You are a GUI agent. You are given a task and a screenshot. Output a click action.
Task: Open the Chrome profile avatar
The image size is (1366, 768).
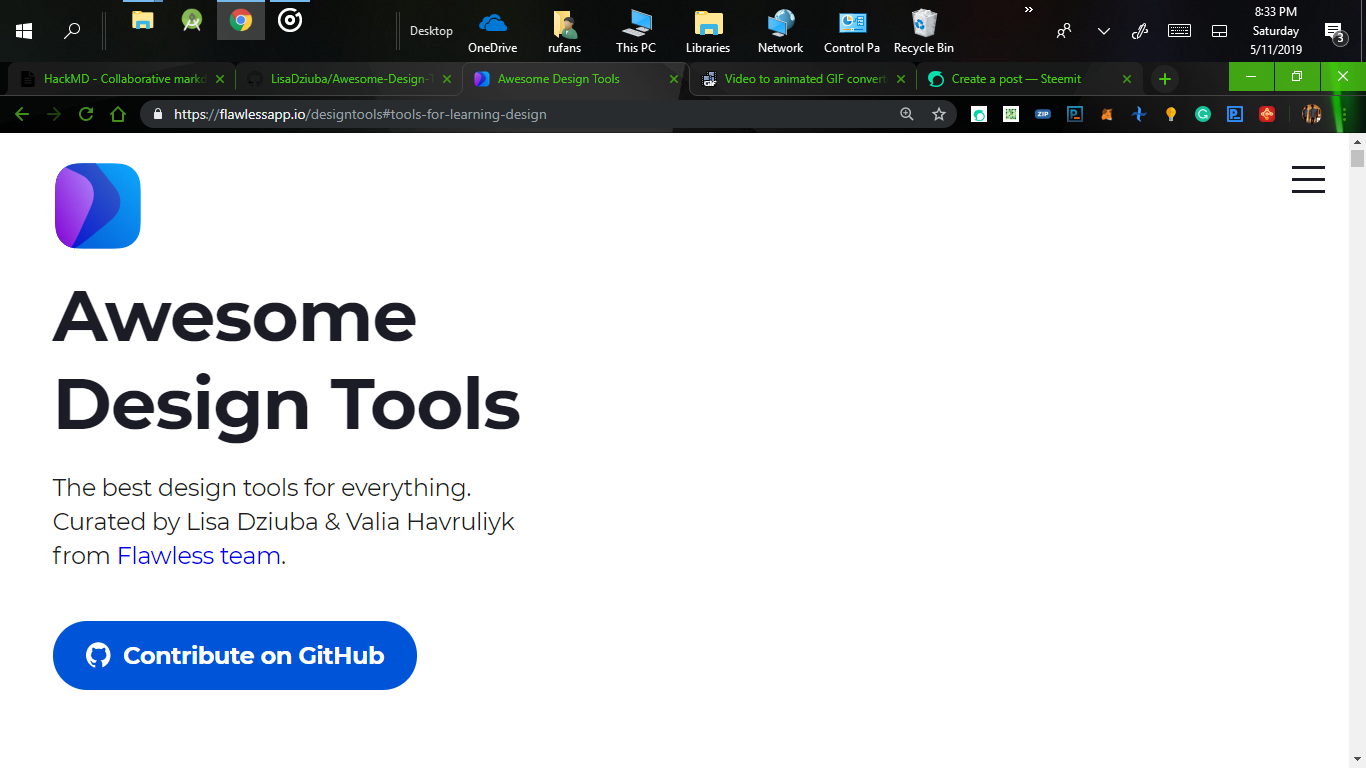click(x=1312, y=114)
